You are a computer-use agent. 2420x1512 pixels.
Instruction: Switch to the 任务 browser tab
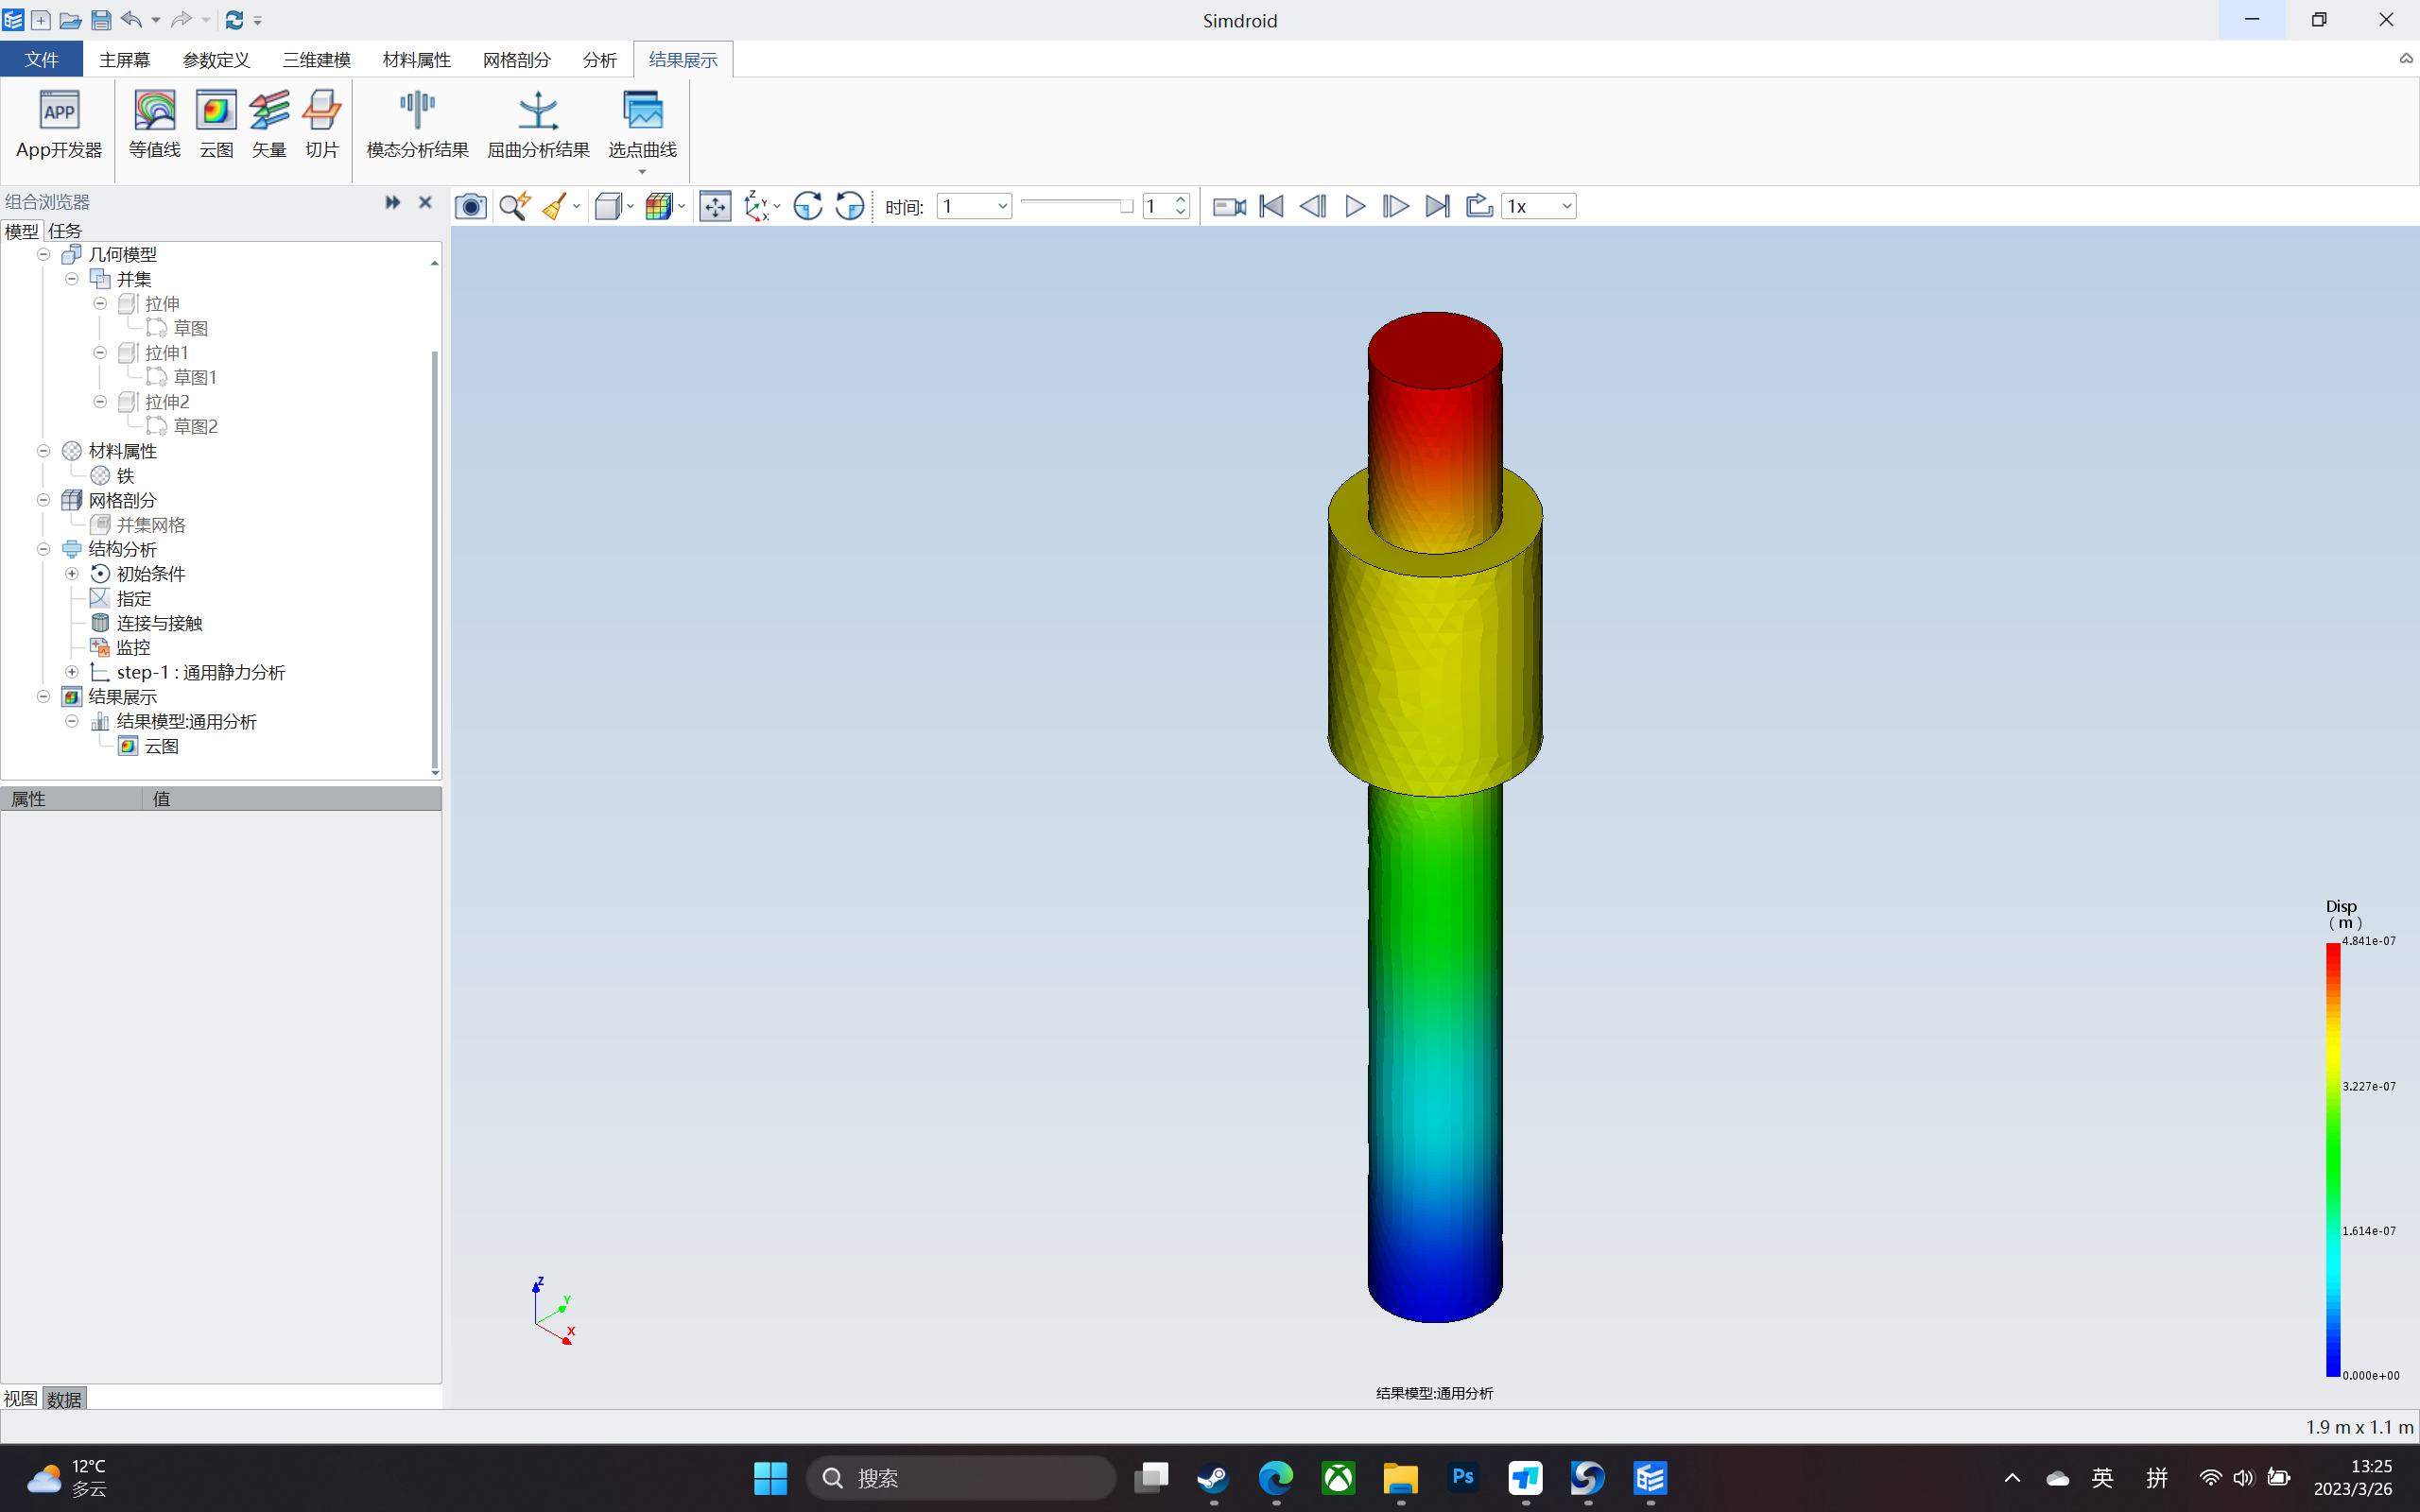click(65, 231)
